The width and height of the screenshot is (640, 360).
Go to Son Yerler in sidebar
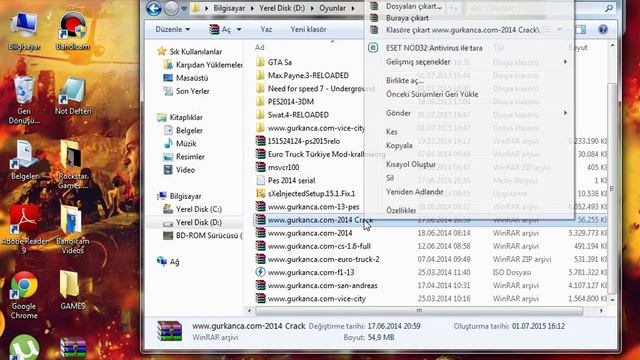coord(187,91)
